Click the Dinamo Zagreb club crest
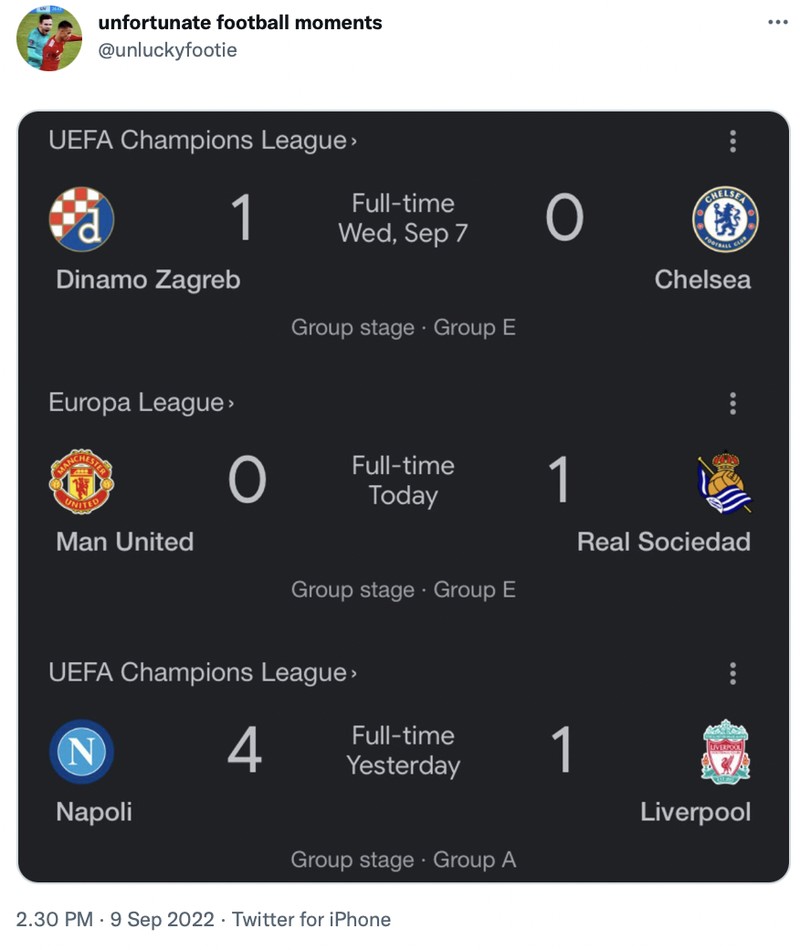800x950 pixels. pyautogui.click(x=81, y=219)
